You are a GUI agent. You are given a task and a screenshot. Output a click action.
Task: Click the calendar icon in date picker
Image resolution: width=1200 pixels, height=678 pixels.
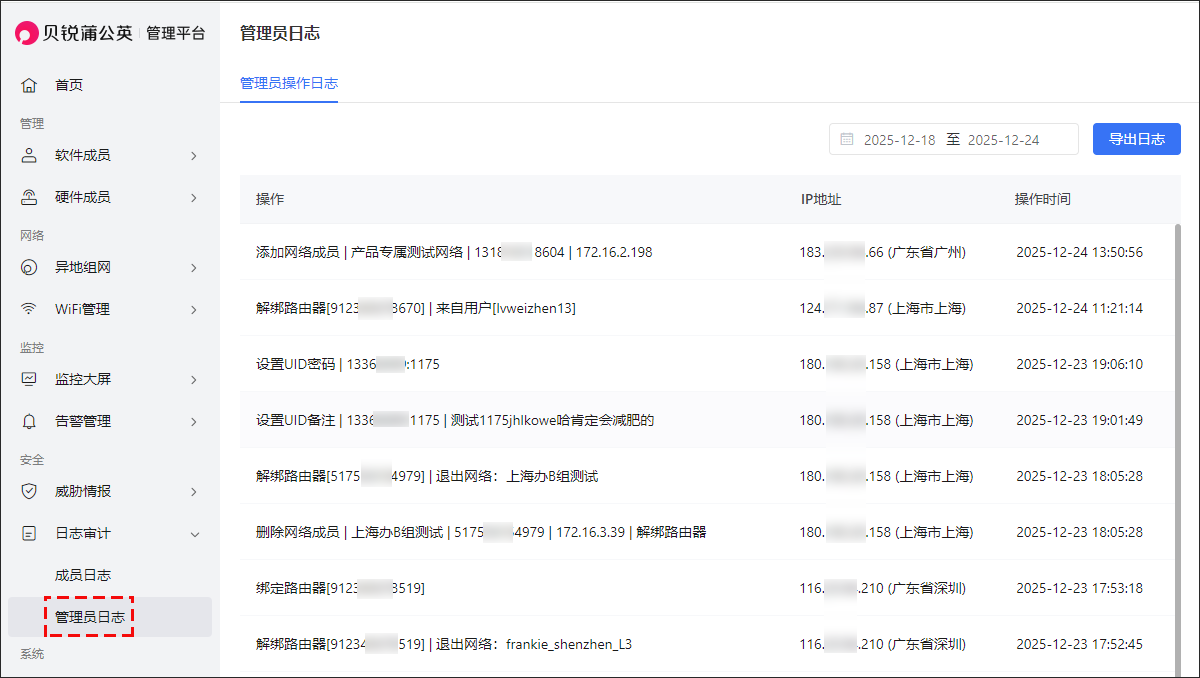coord(847,140)
